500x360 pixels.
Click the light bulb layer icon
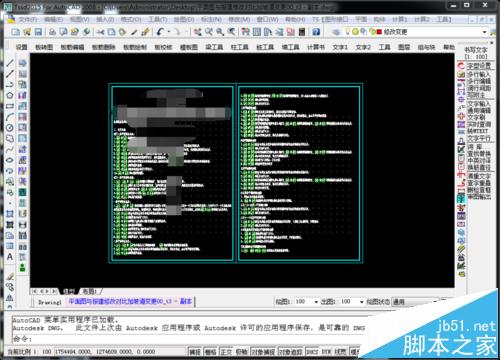pos(348,32)
